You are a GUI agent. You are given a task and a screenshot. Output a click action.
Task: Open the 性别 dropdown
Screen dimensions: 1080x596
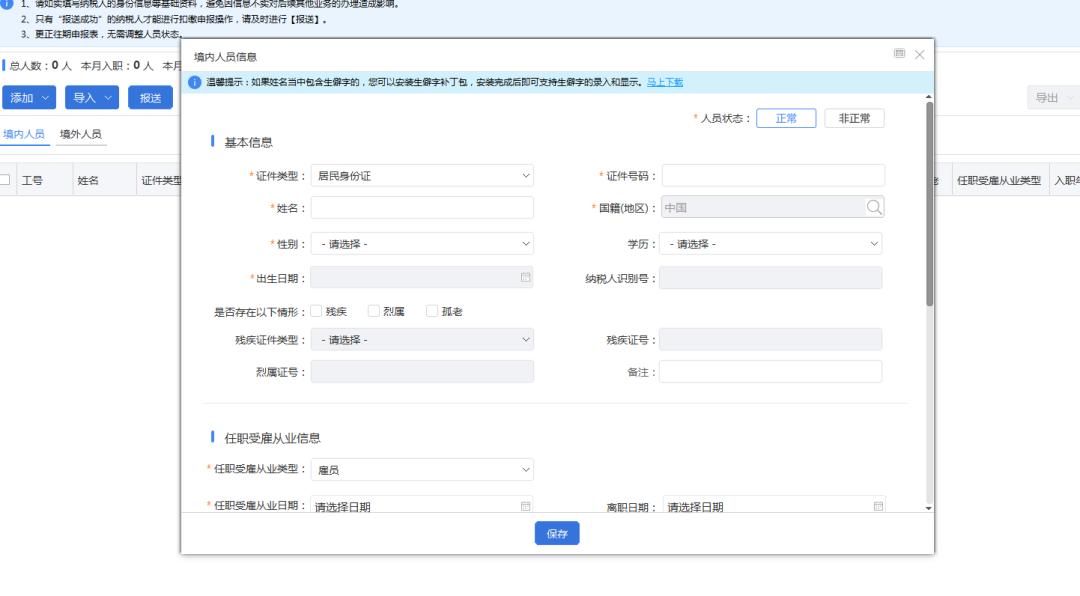[422, 244]
